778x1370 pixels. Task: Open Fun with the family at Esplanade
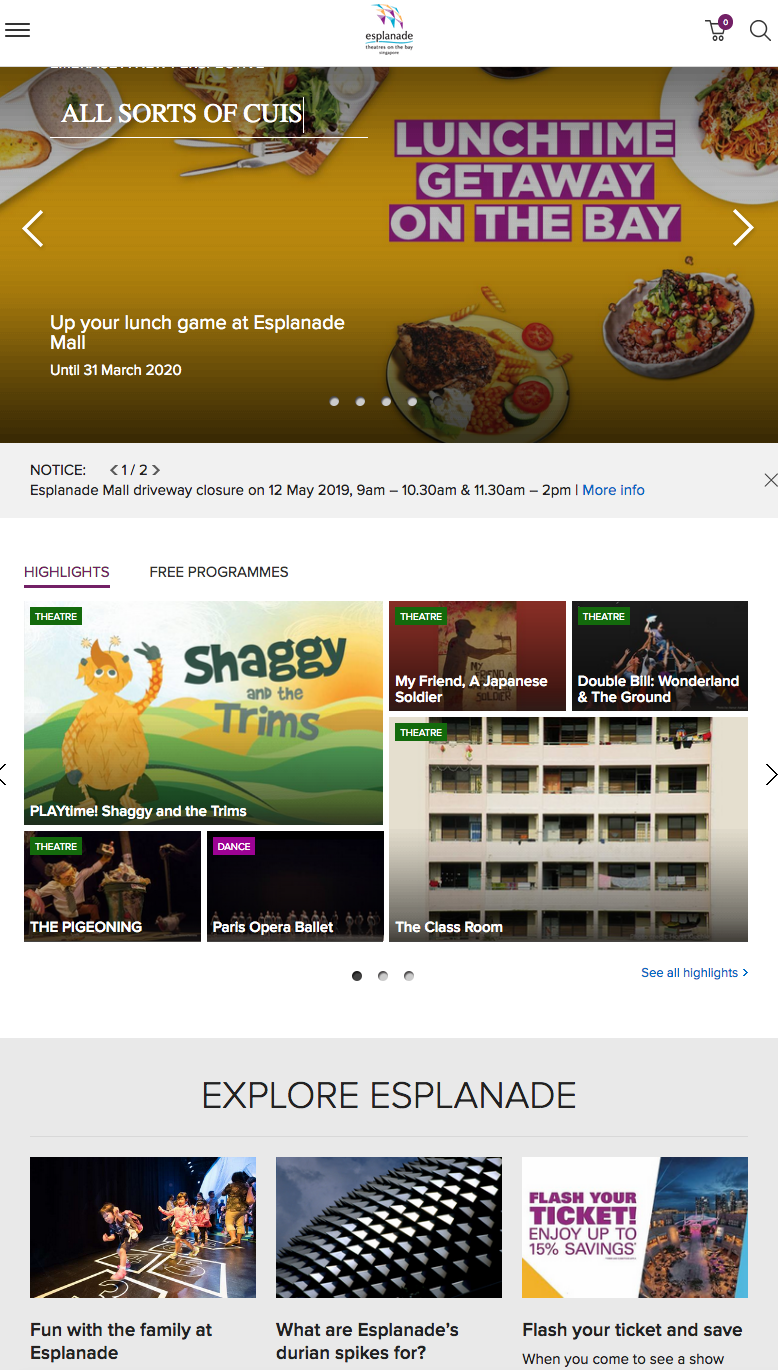click(x=121, y=1341)
